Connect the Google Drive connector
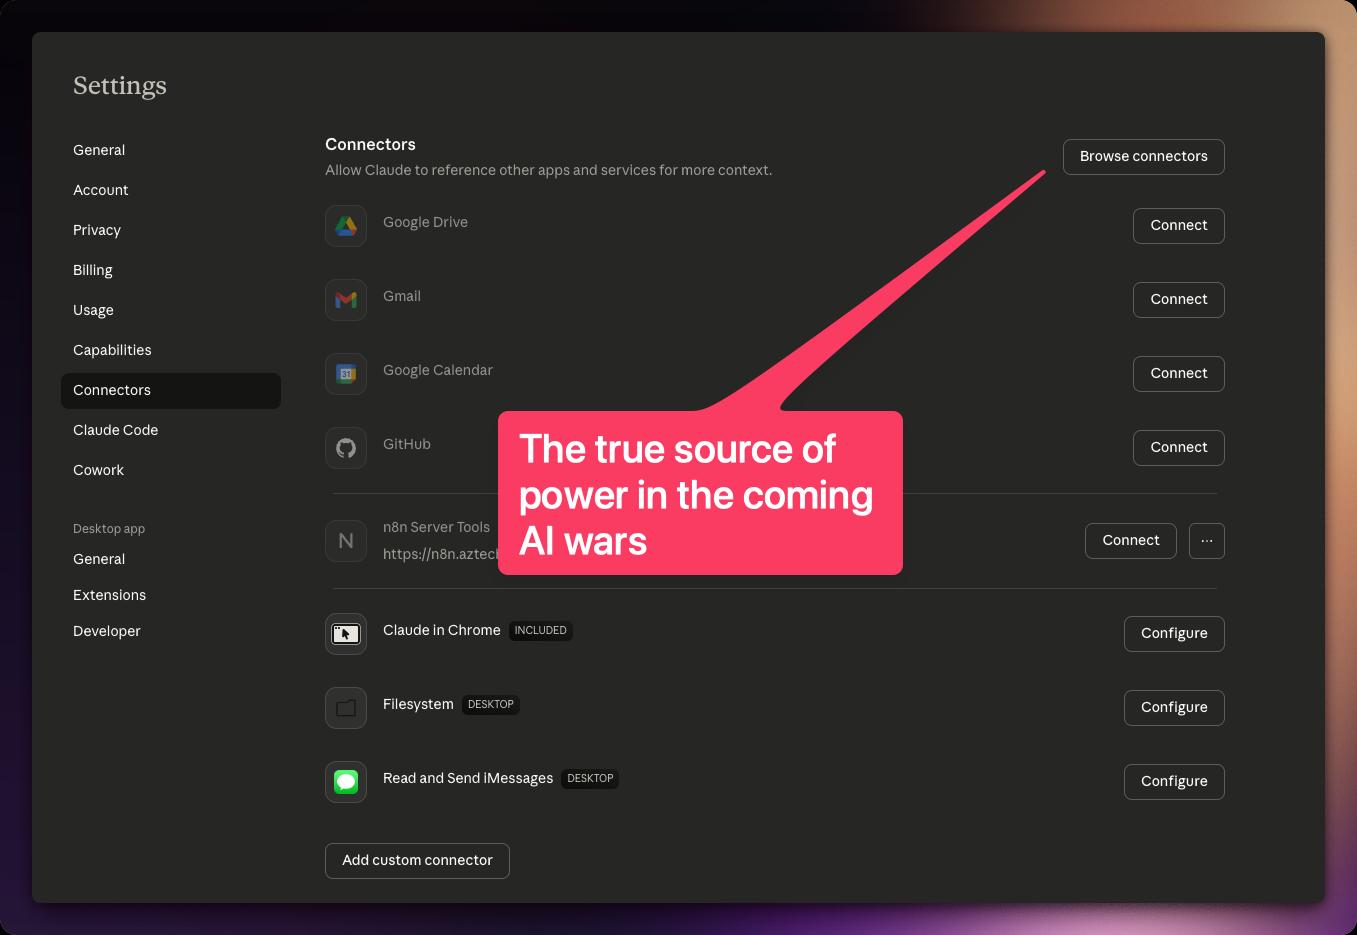This screenshot has height=935, width=1357. pos(1178,226)
